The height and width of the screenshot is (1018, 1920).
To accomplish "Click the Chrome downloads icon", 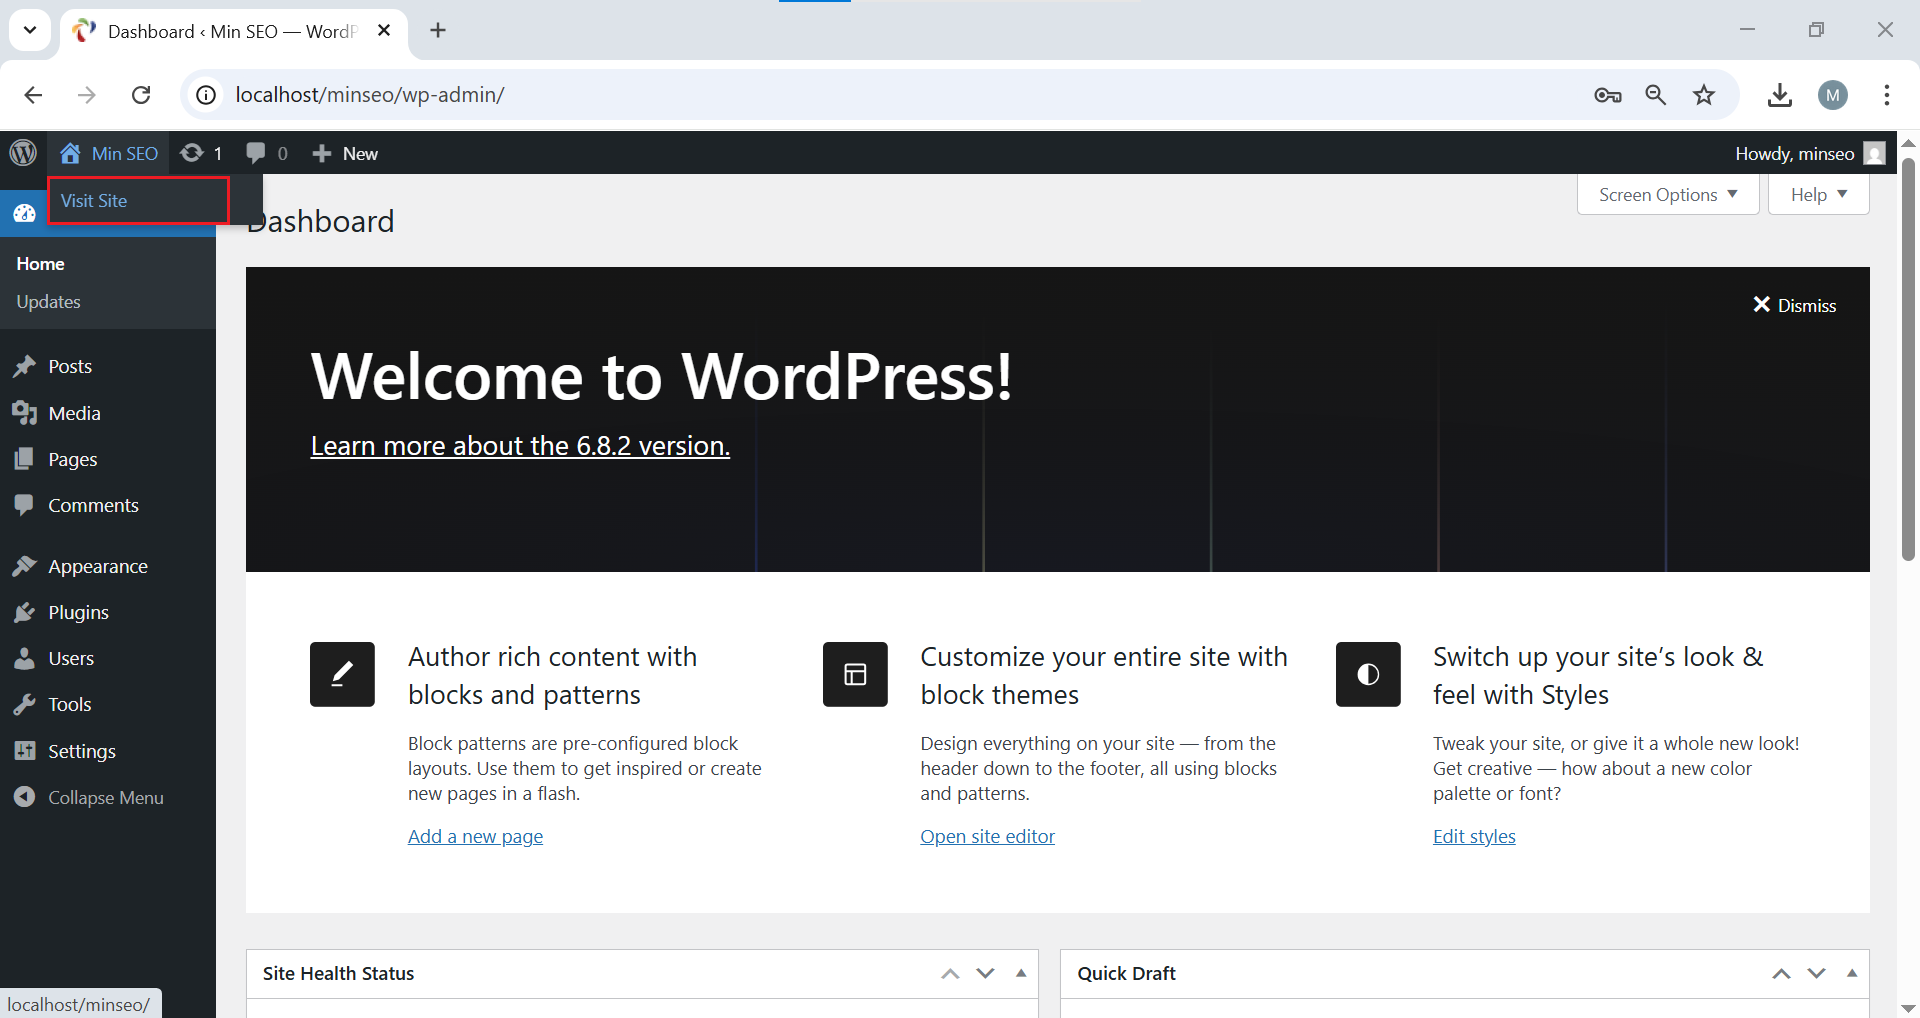I will click(1779, 95).
